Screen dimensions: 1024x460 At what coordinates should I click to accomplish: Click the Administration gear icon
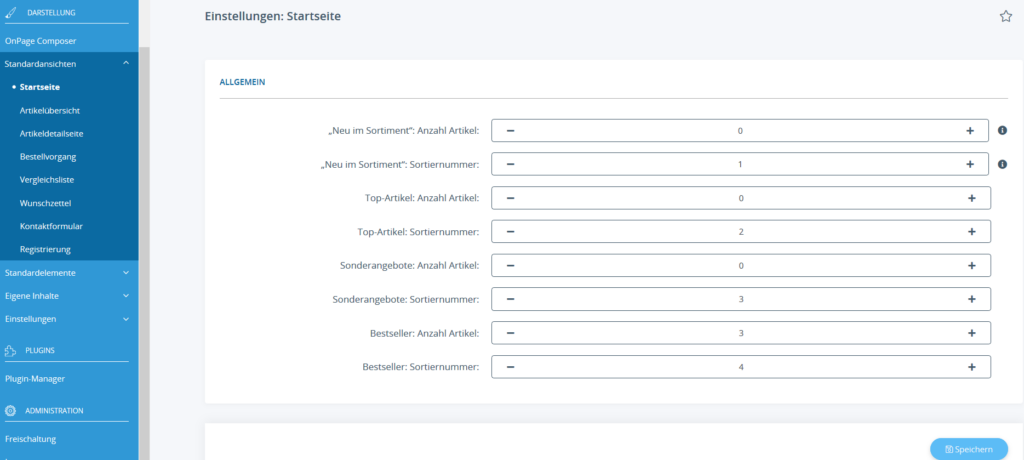pos(10,410)
